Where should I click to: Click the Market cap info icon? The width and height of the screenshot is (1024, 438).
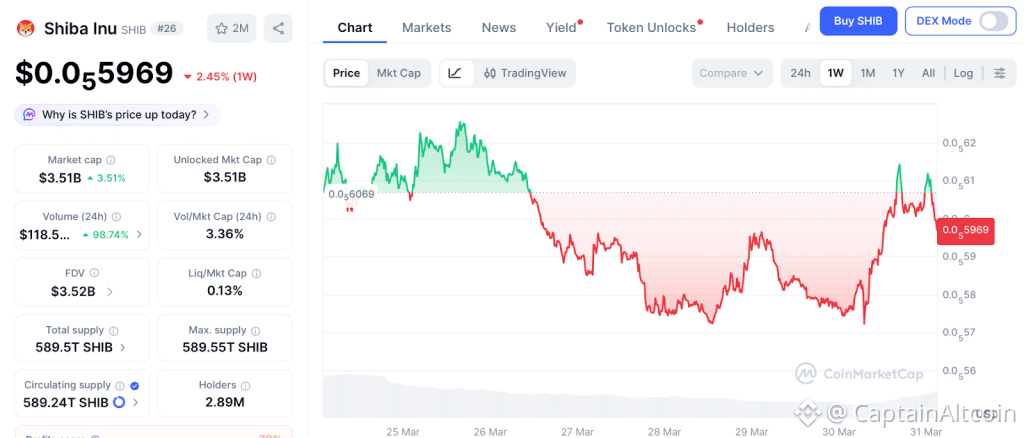coord(111,160)
